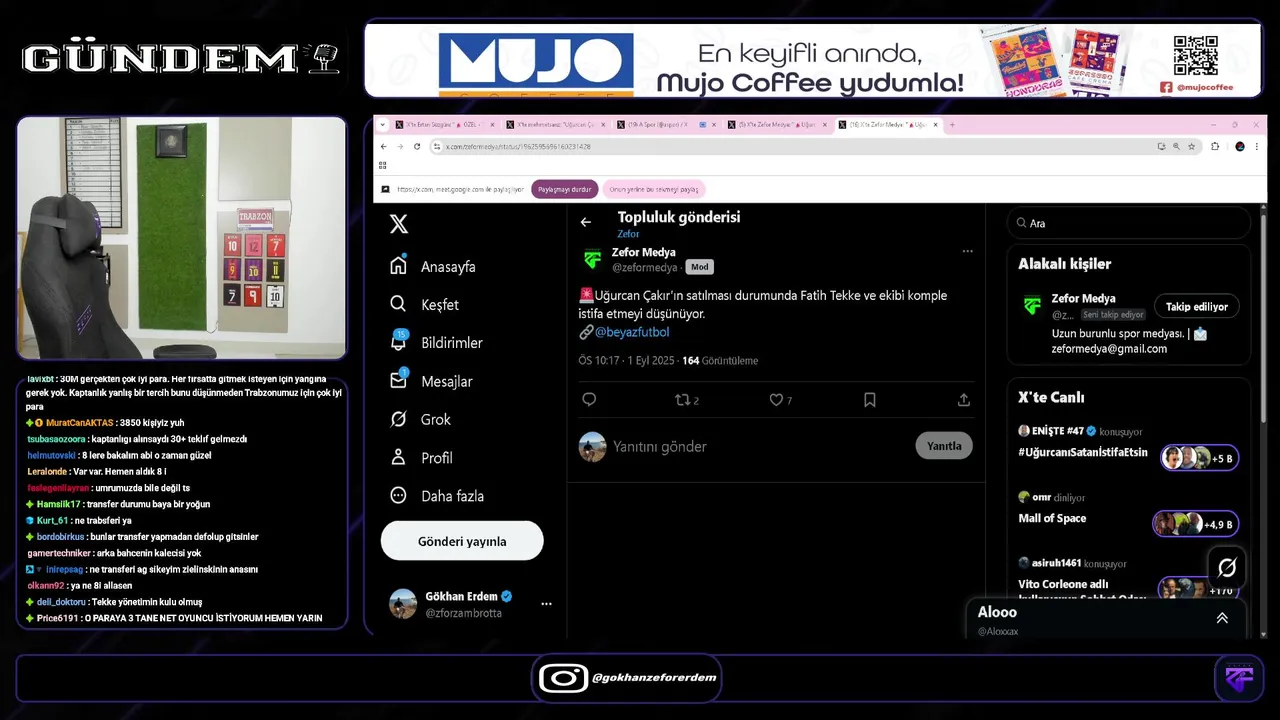The image size is (1280, 720).
Task: Click MuratCanAKTAS username in stream chat
Action: 80,422
